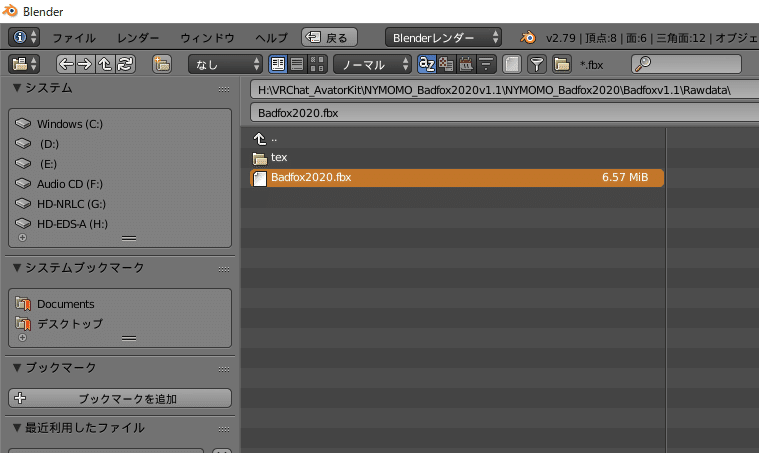The width and height of the screenshot is (759, 453).
Task: Toggle folder filter icon
Action: 562,64
